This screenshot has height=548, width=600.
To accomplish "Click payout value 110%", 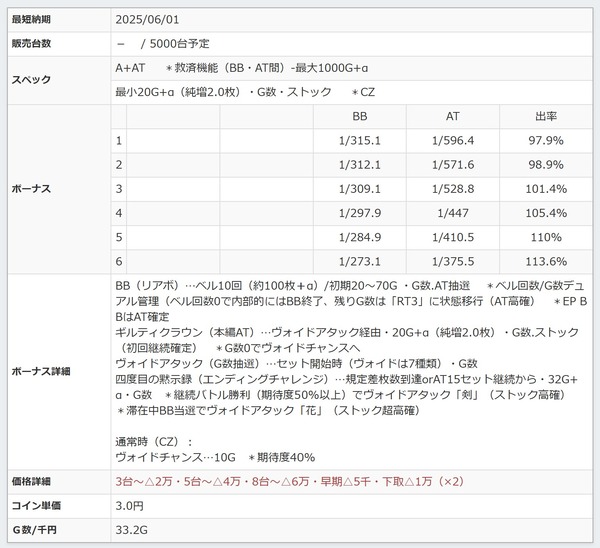I will 546,238.
